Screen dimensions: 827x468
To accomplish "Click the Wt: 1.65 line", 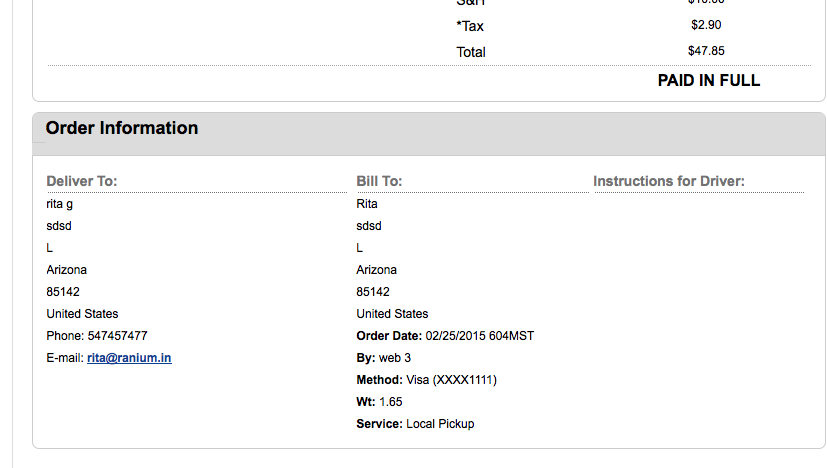I will point(379,402).
